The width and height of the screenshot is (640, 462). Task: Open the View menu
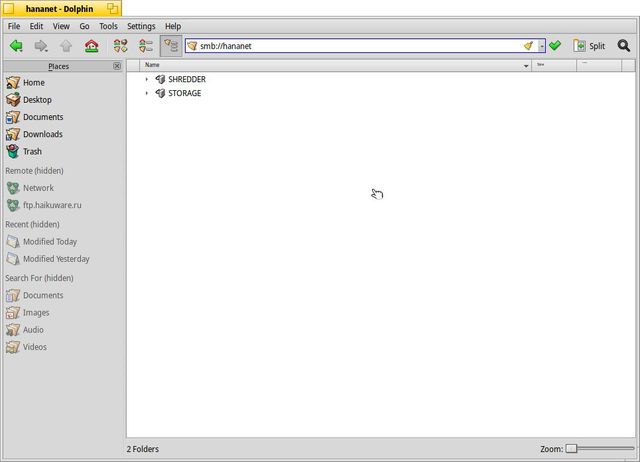coord(61,26)
